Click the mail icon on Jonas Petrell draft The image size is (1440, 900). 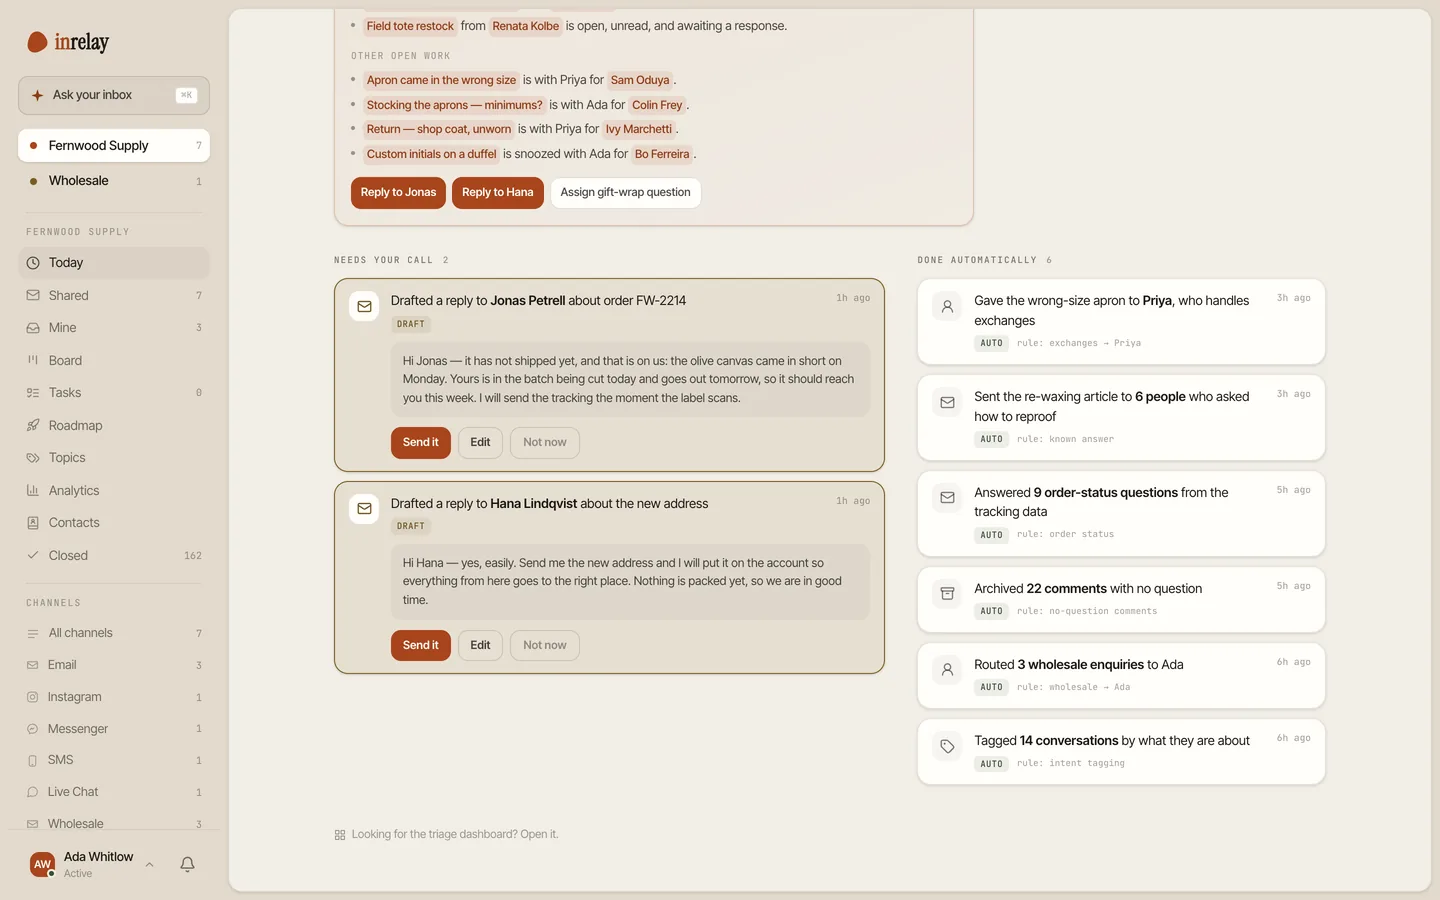coord(364,306)
